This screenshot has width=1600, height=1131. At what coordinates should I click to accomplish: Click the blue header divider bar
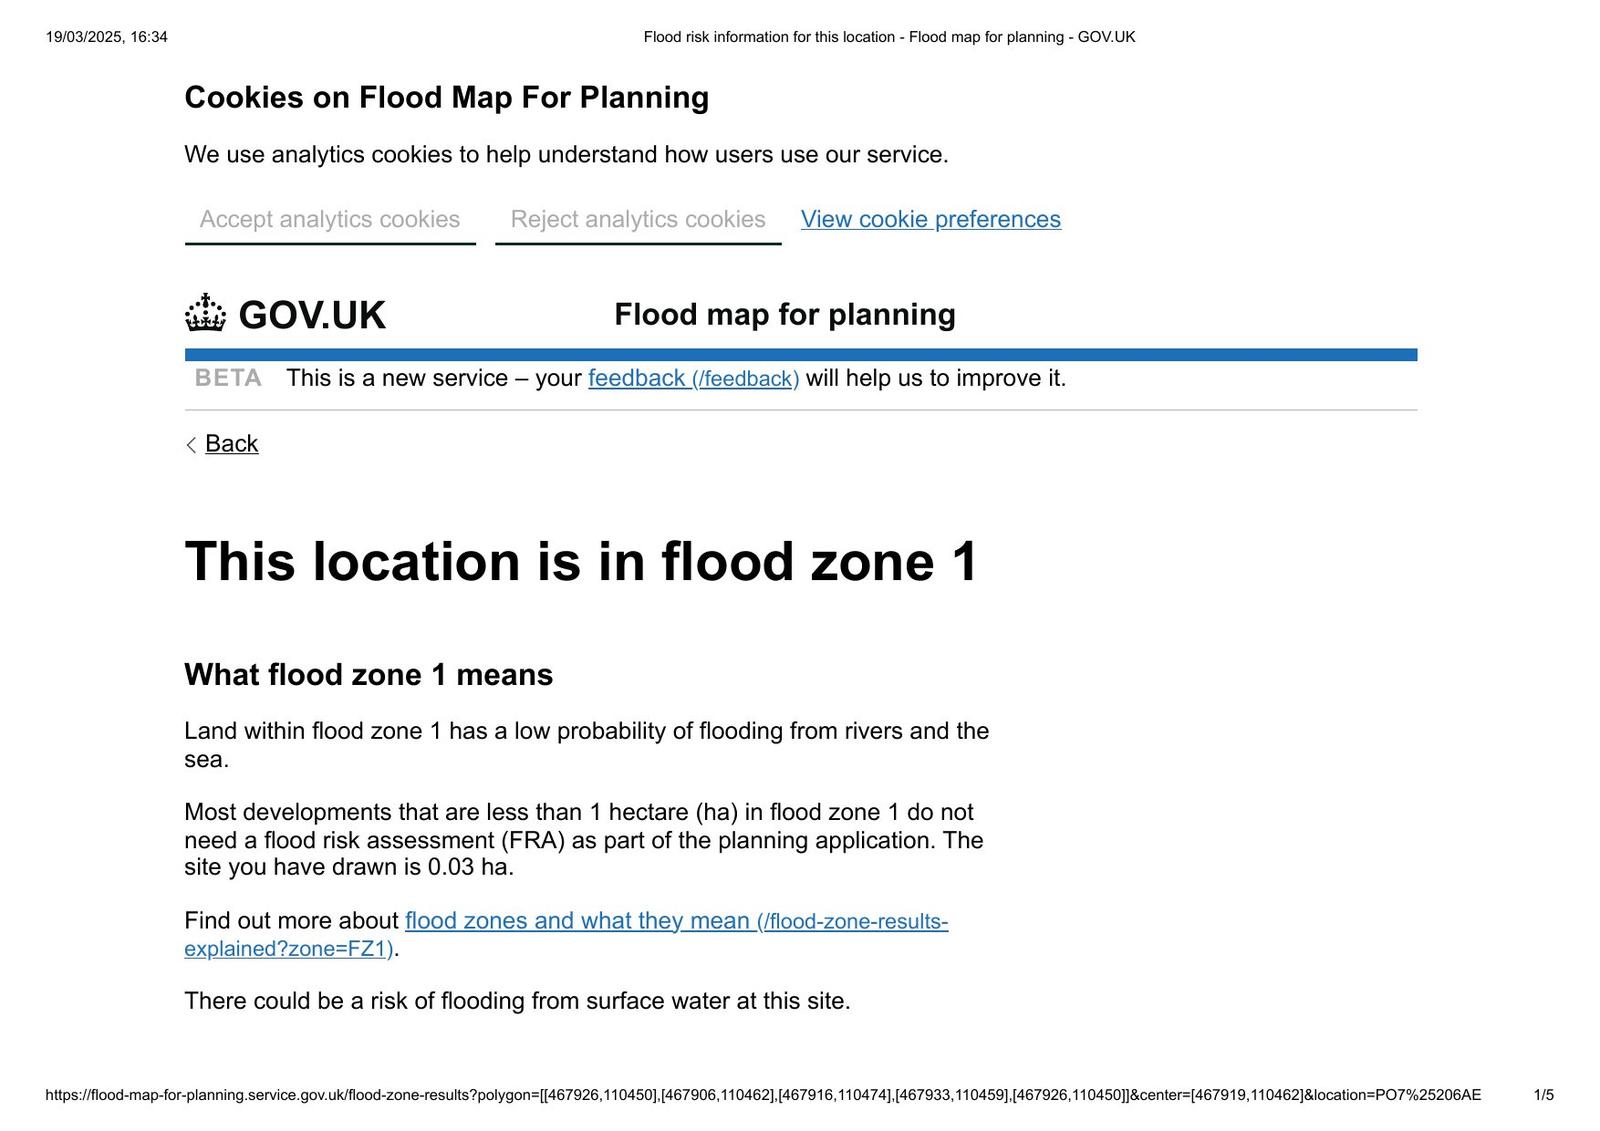point(800,355)
